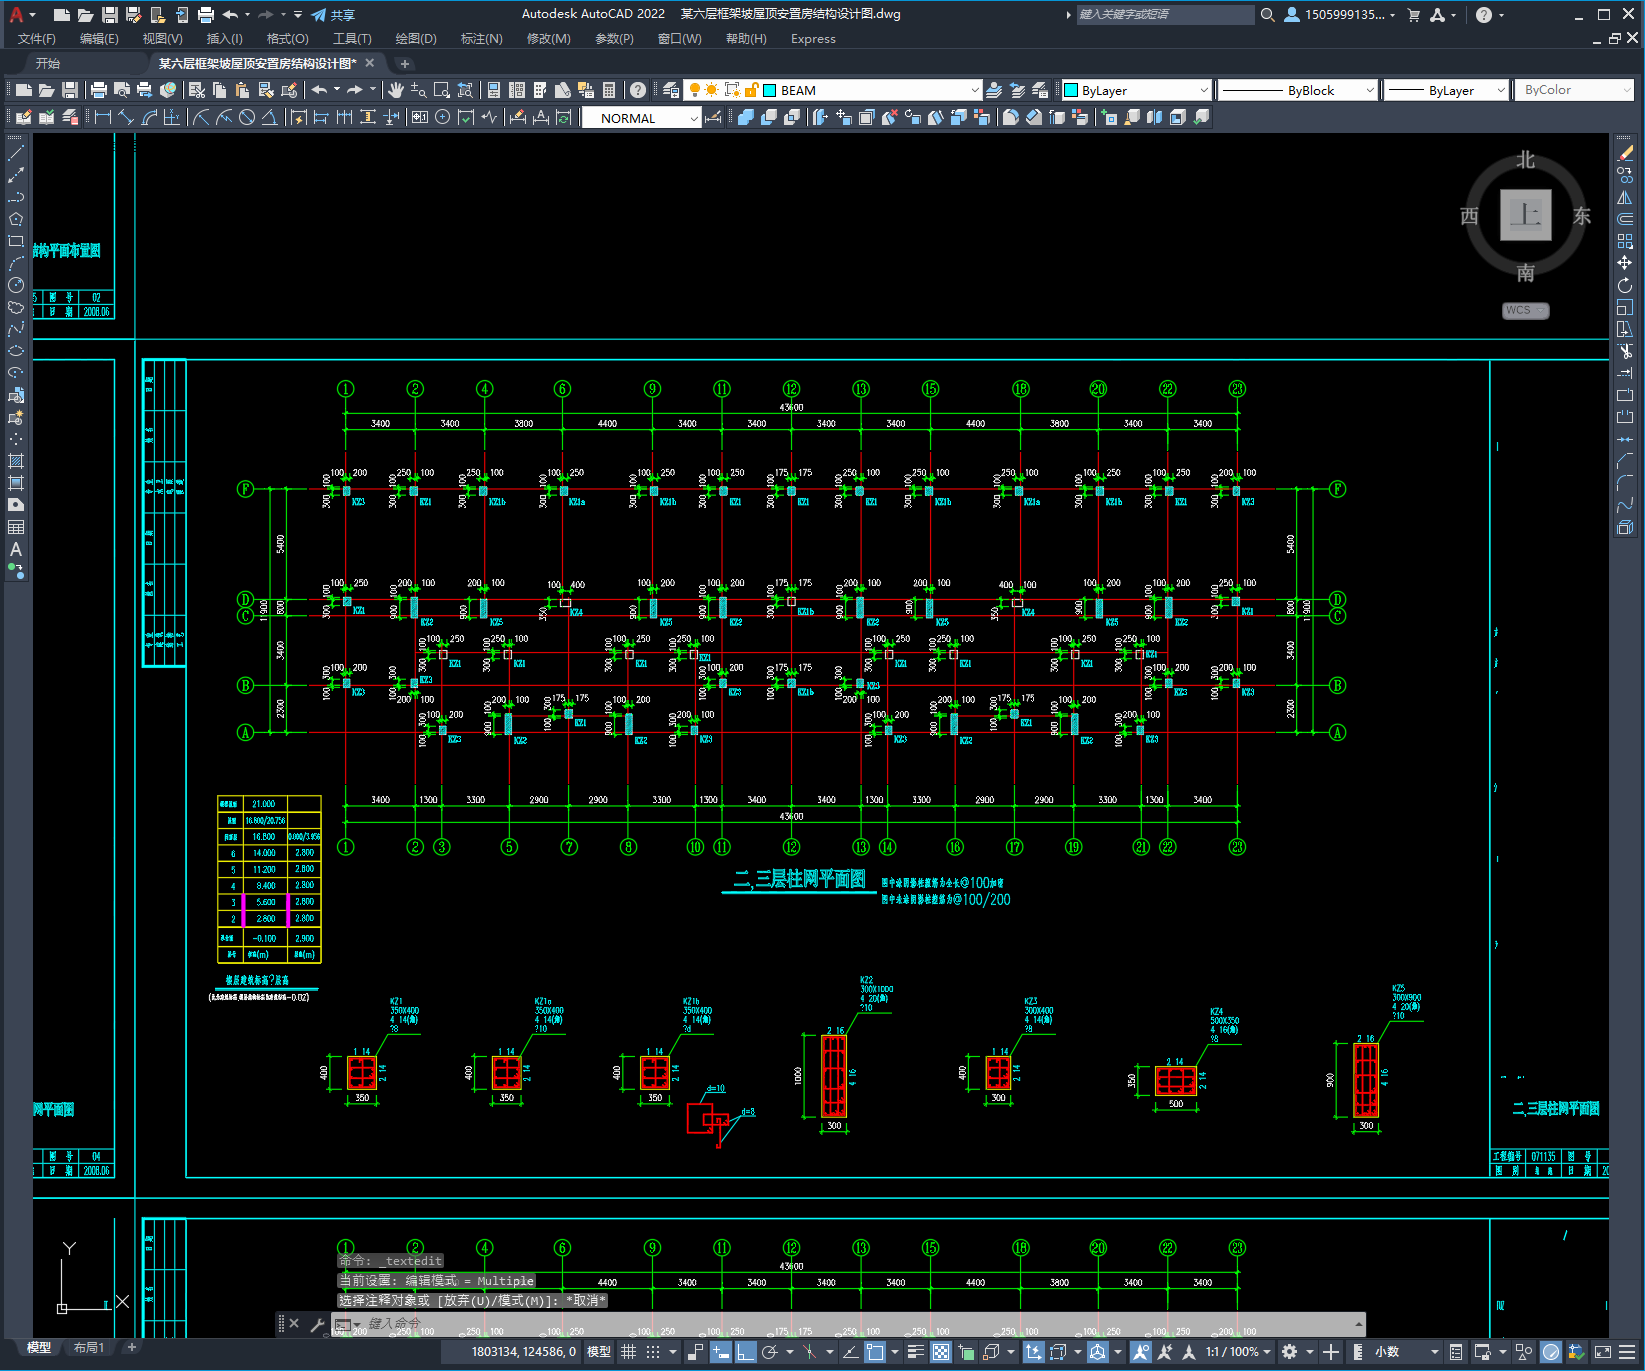Image resolution: width=1645 pixels, height=1371 pixels.
Task: Click the Table tool in draw toolbar
Action: pos(16,527)
